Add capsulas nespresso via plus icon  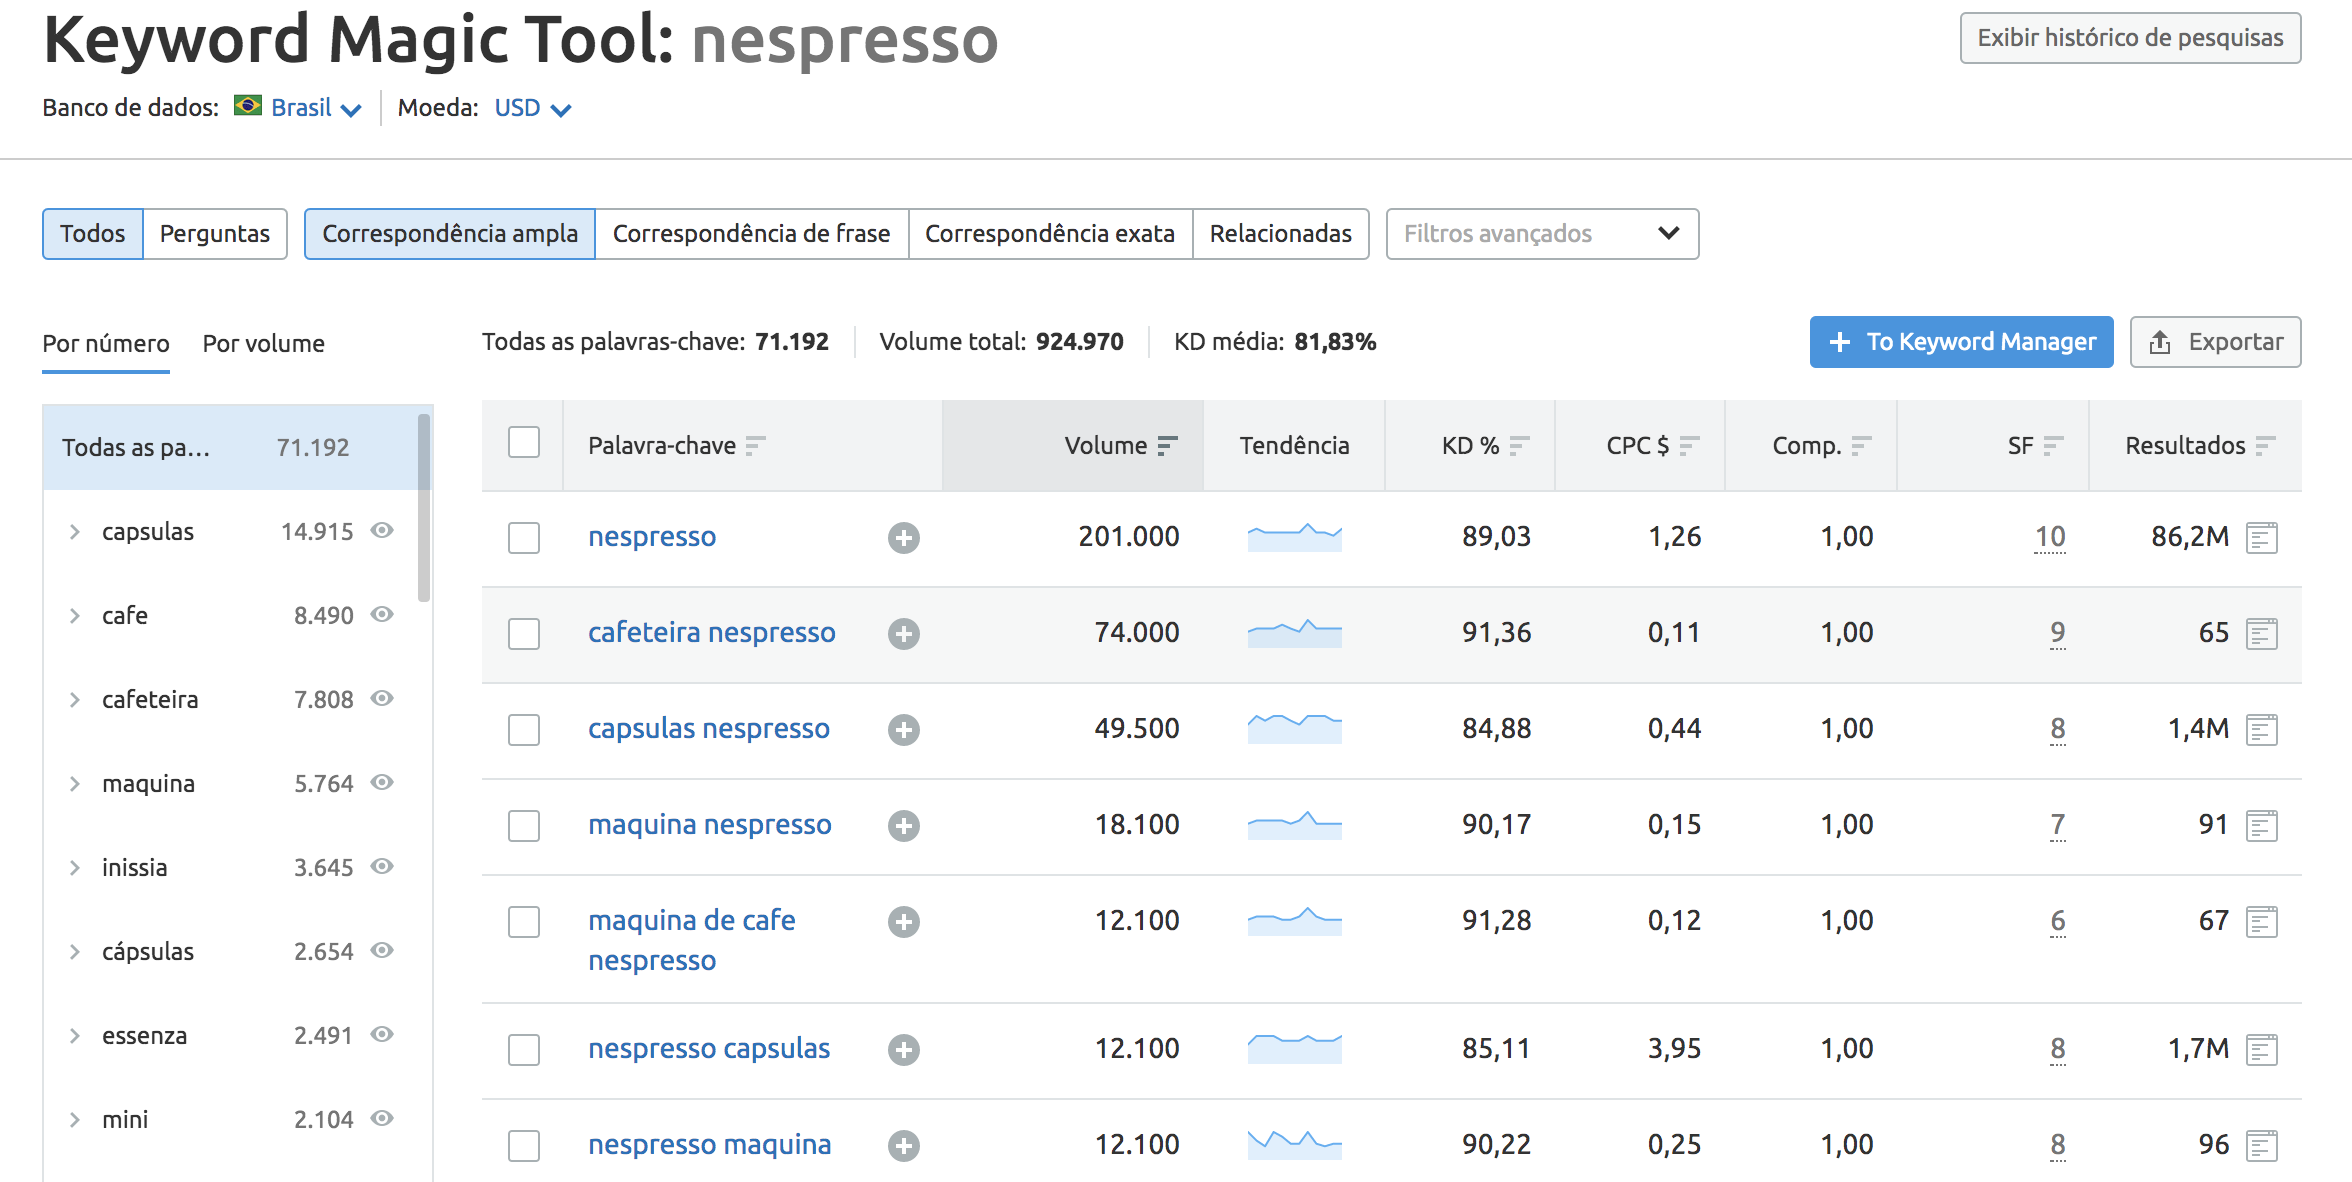(x=904, y=730)
